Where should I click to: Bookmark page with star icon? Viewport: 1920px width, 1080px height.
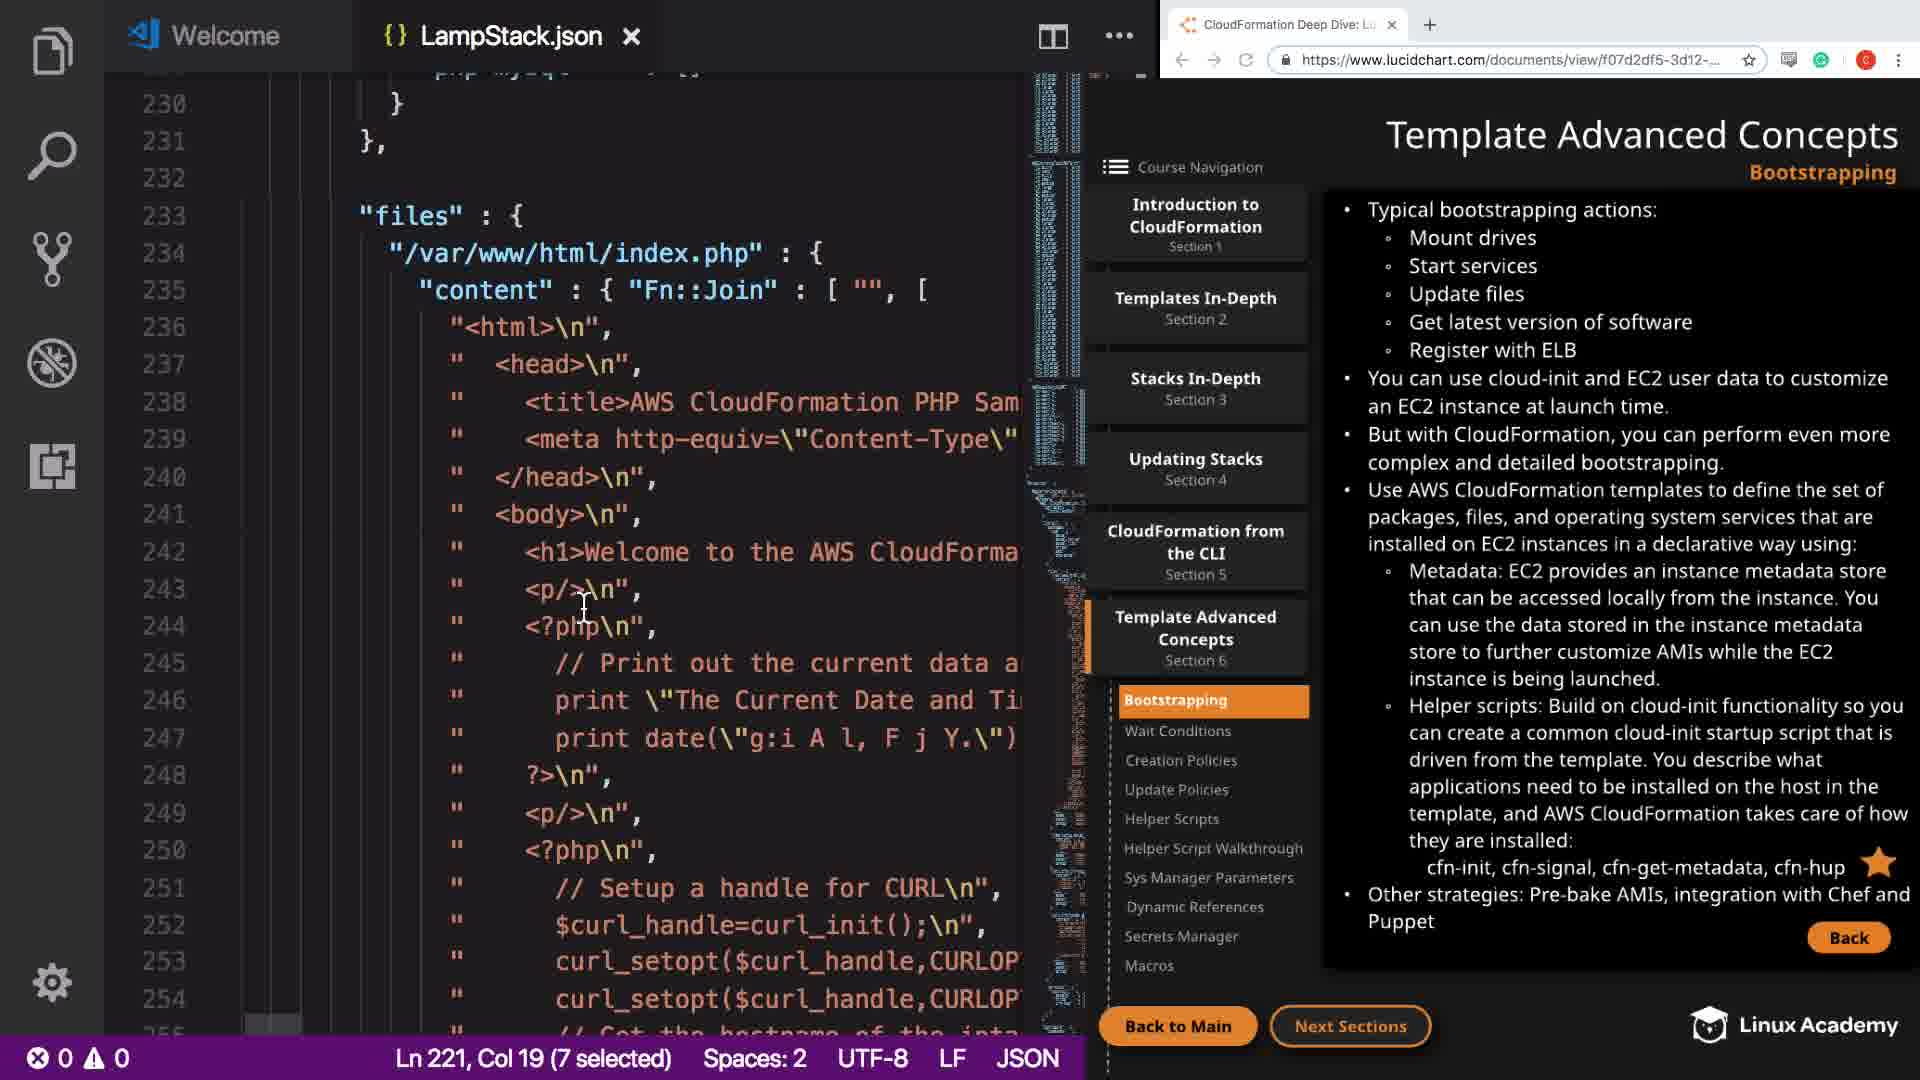(x=1749, y=60)
